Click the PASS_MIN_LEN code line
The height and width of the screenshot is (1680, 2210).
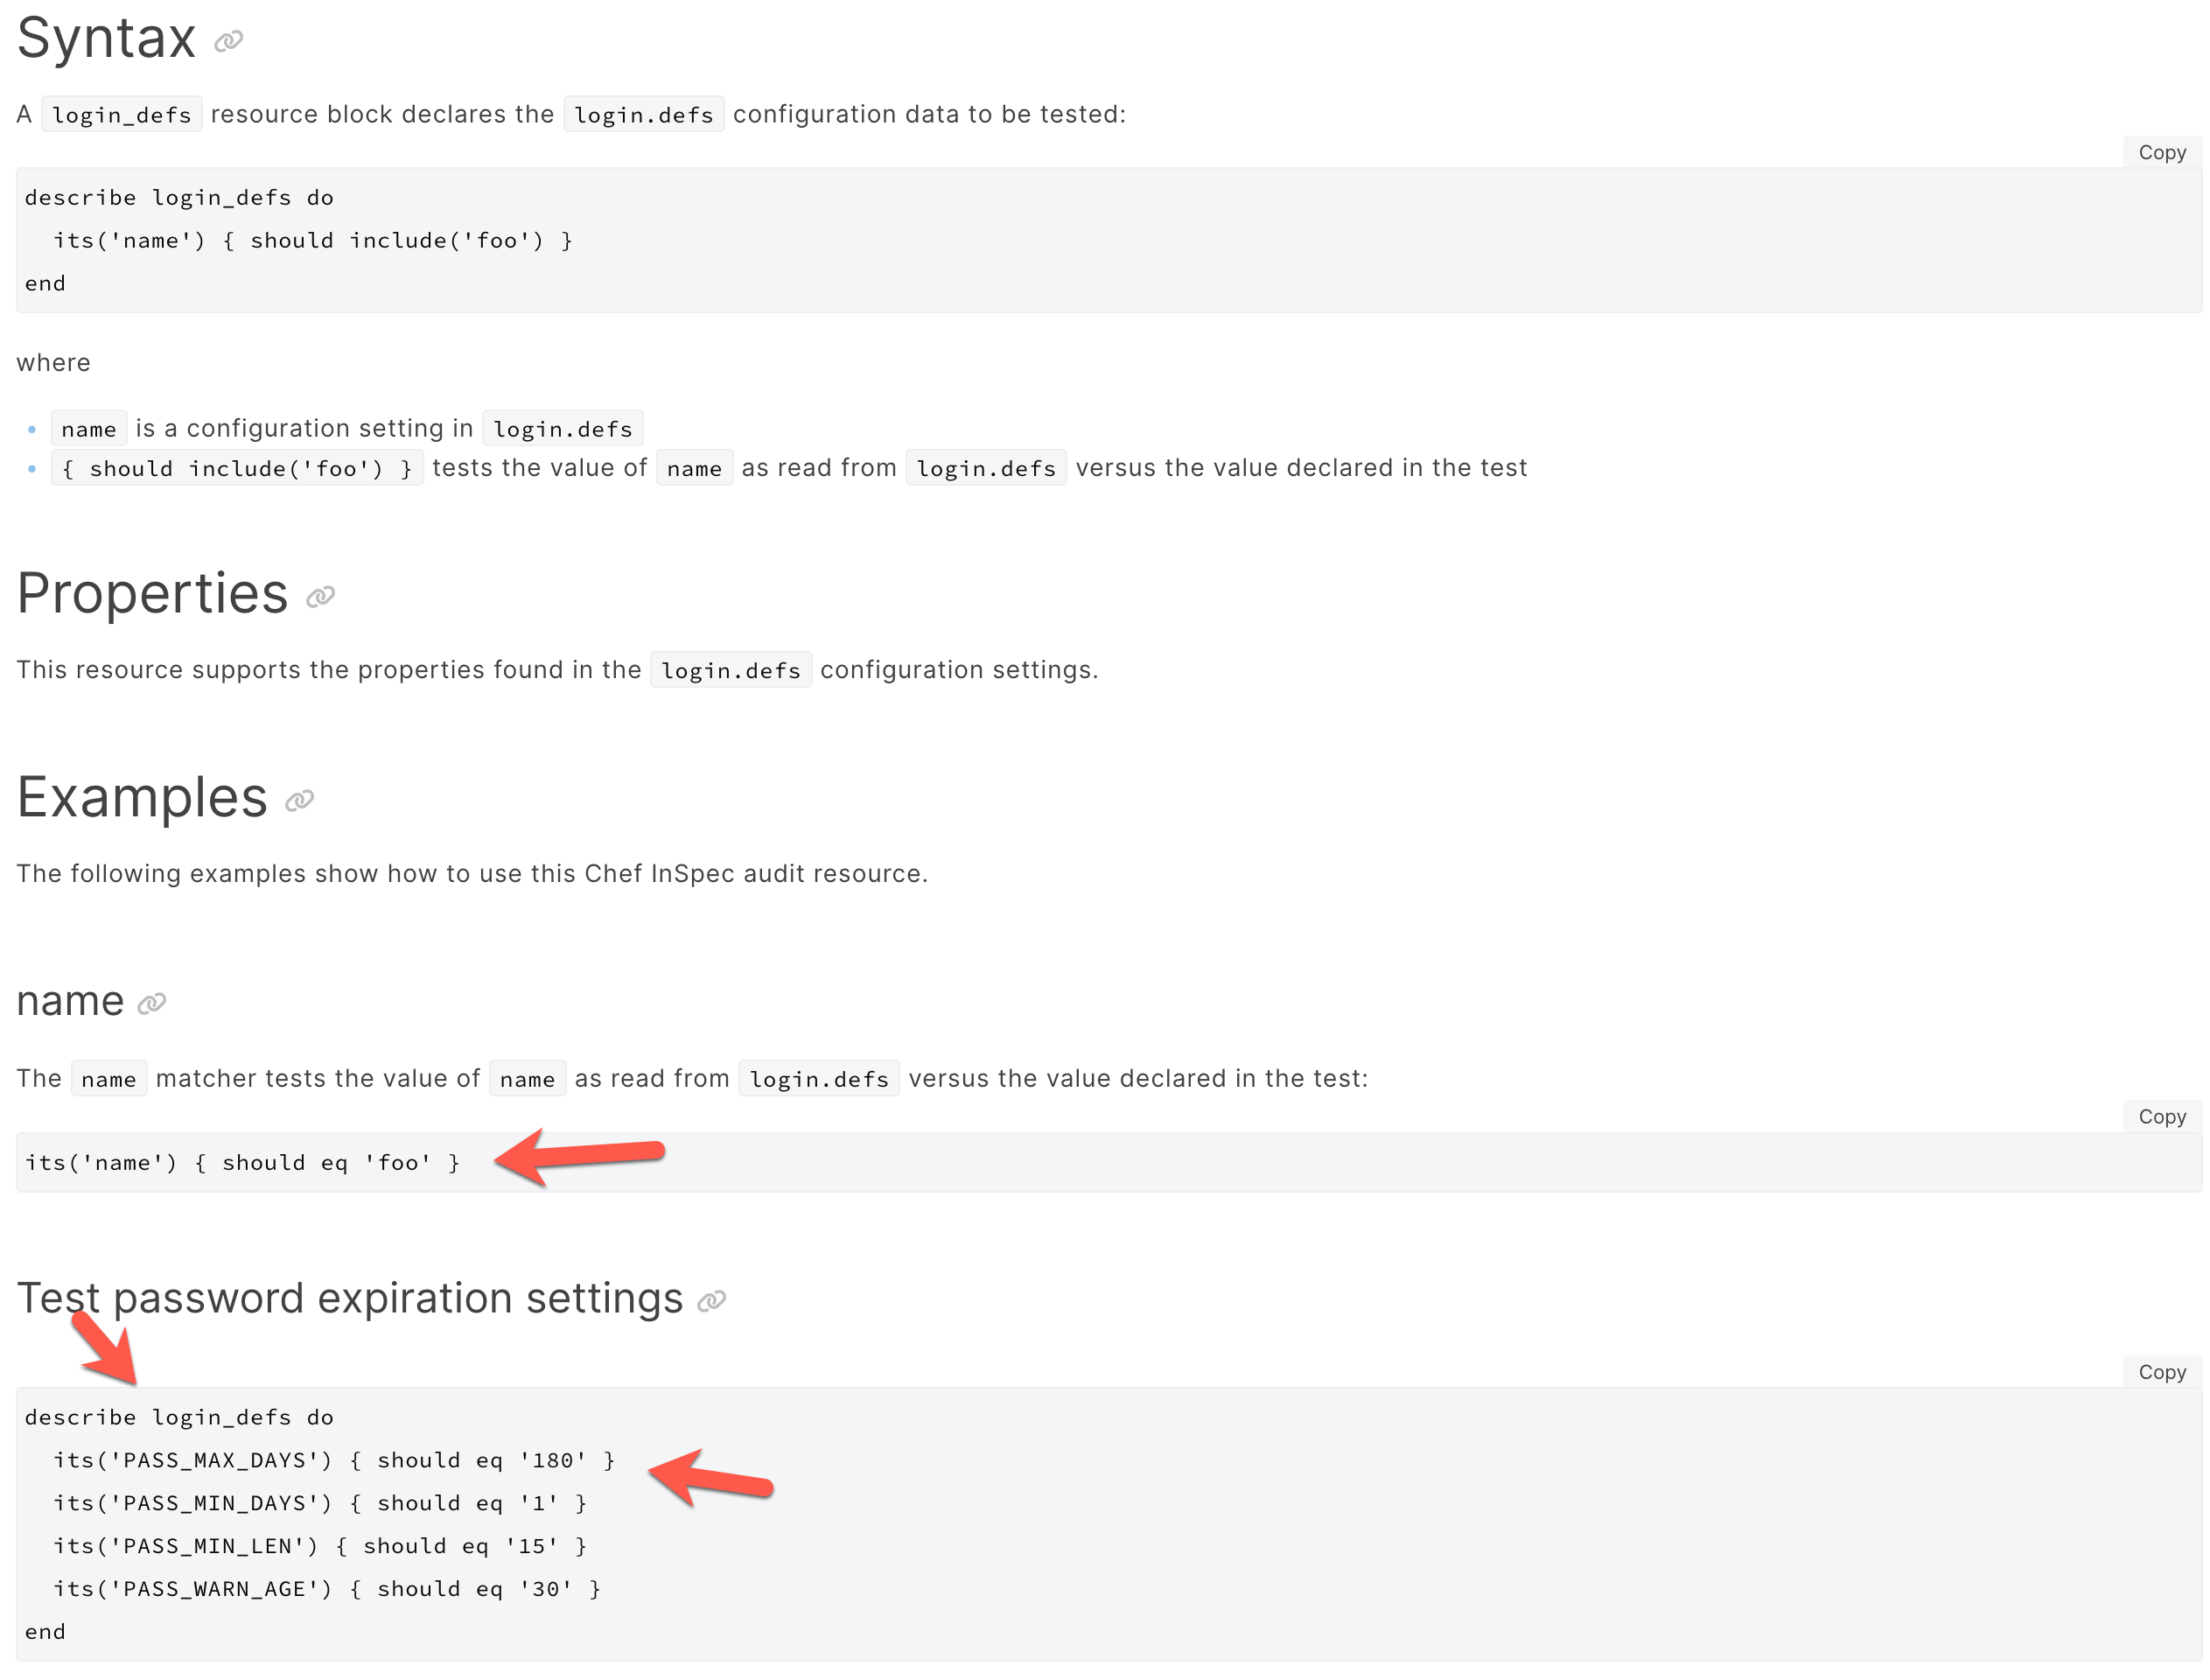click(x=319, y=1547)
